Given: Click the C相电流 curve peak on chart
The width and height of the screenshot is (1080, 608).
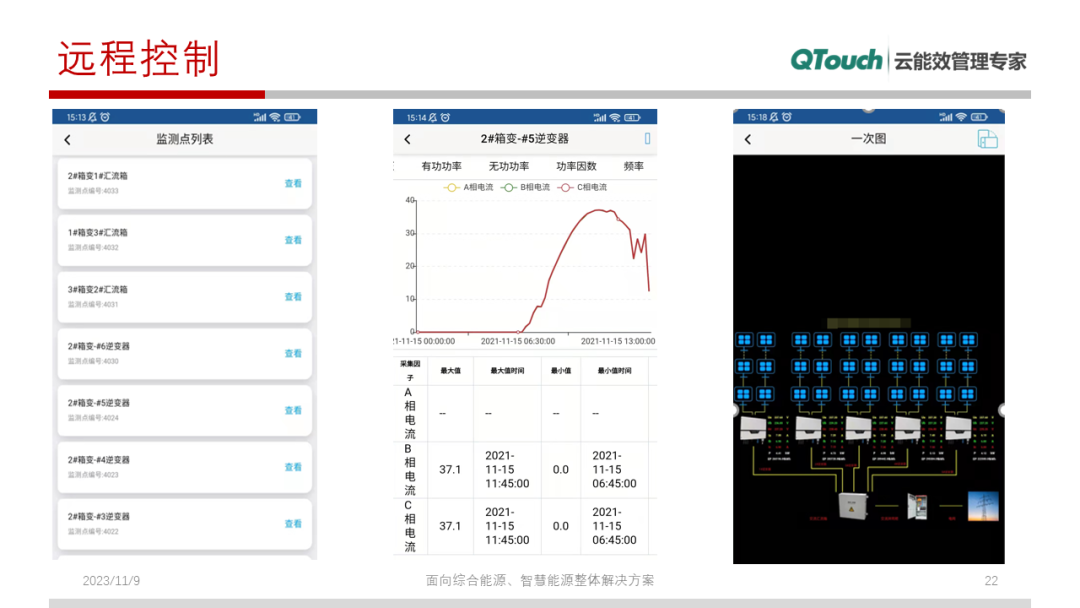Looking at the screenshot, I should [x=601, y=210].
